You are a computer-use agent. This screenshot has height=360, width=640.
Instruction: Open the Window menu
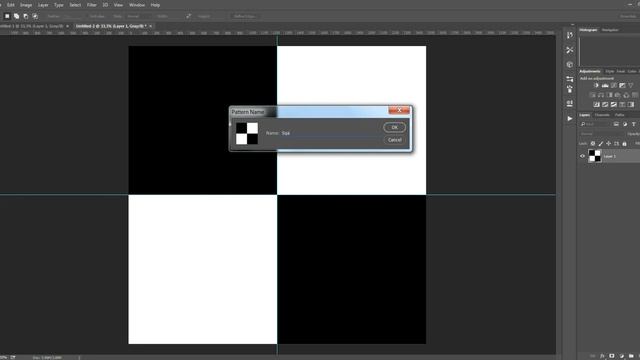tap(137, 5)
